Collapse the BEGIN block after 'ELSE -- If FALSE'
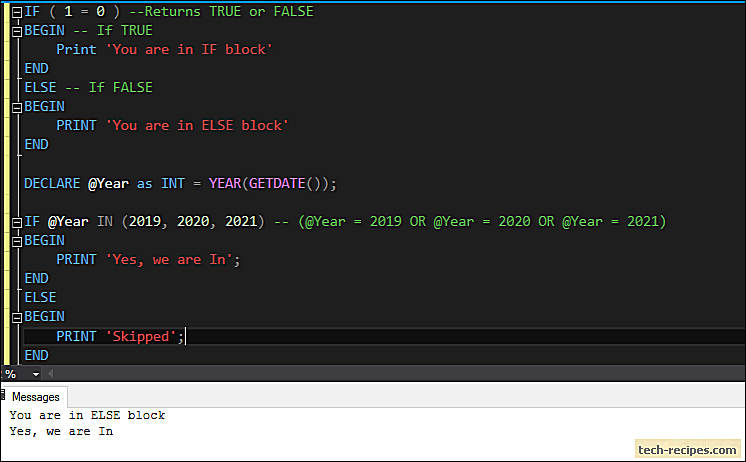Image resolution: width=746 pixels, height=462 pixels. [x=17, y=108]
